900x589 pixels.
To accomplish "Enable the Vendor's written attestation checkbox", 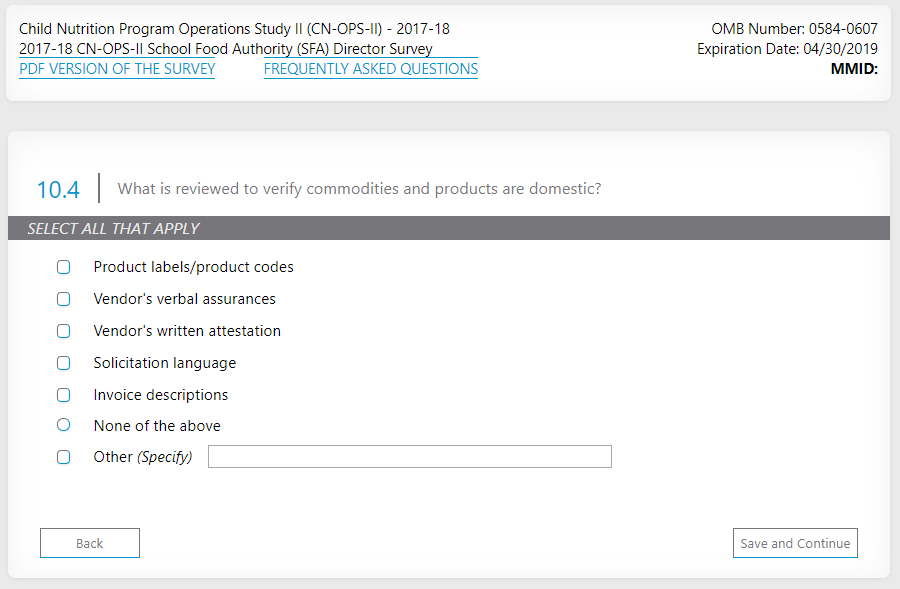I will pos(64,331).
